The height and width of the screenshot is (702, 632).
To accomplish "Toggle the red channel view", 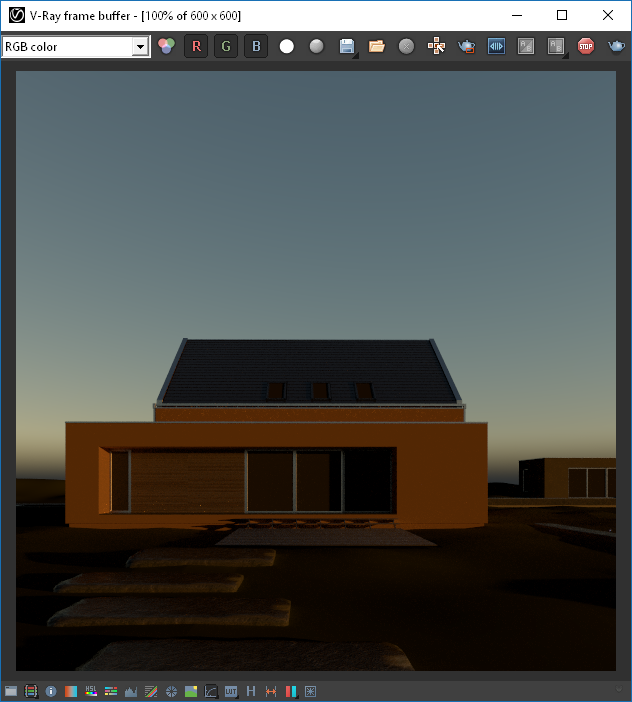I will 196,46.
